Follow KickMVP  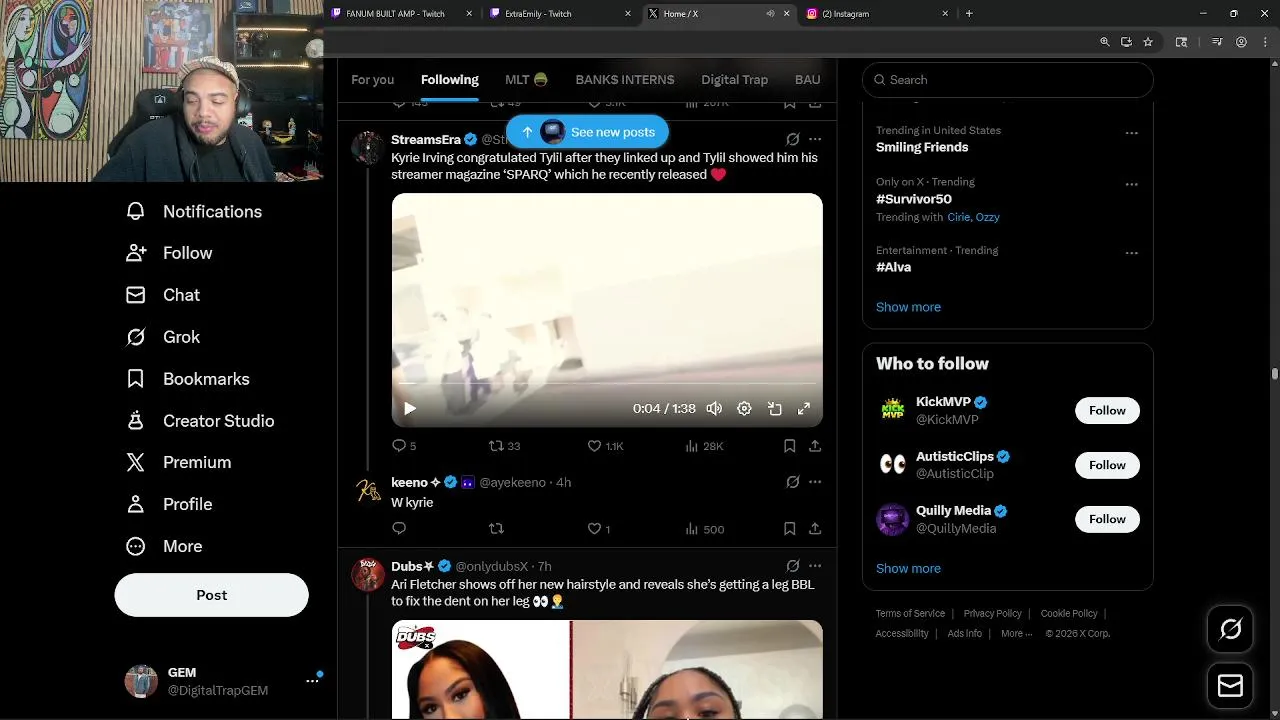coord(1107,410)
